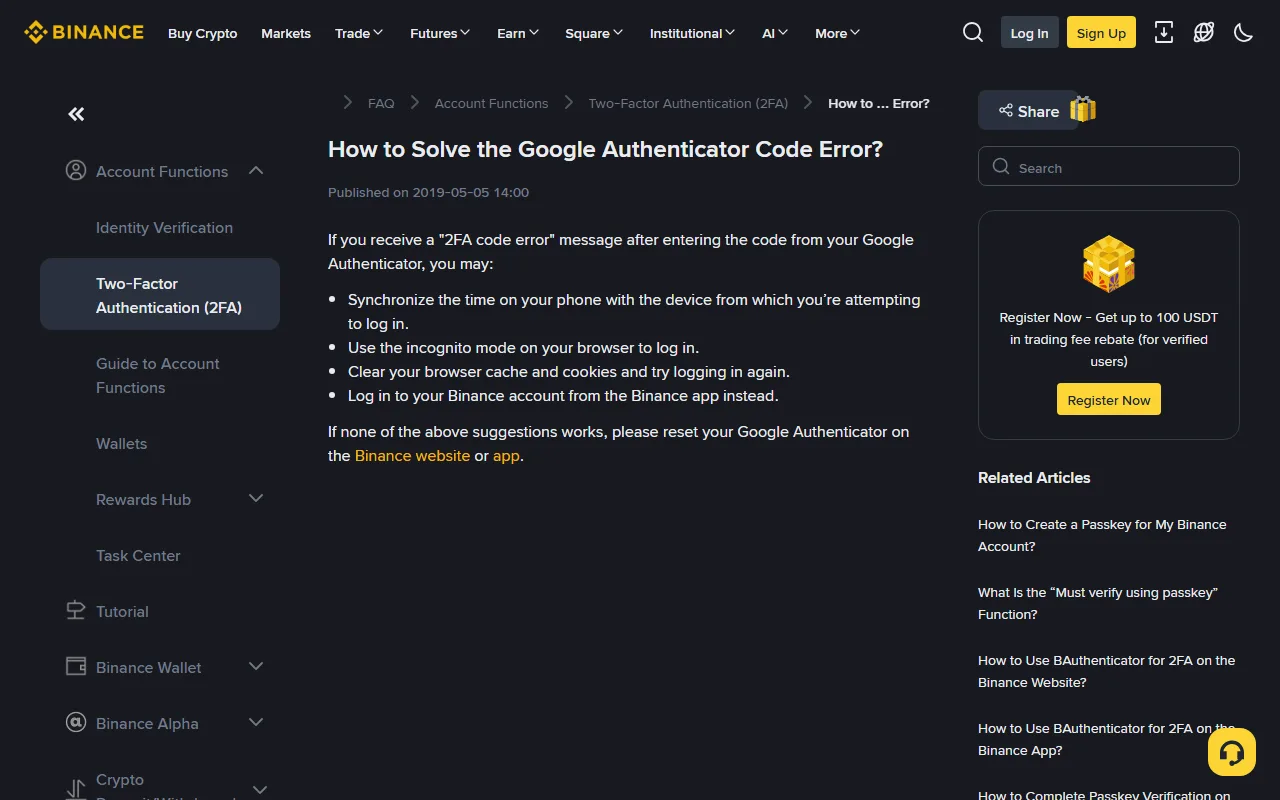1280x800 pixels.
Task: Open the Markets page
Action: click(286, 33)
